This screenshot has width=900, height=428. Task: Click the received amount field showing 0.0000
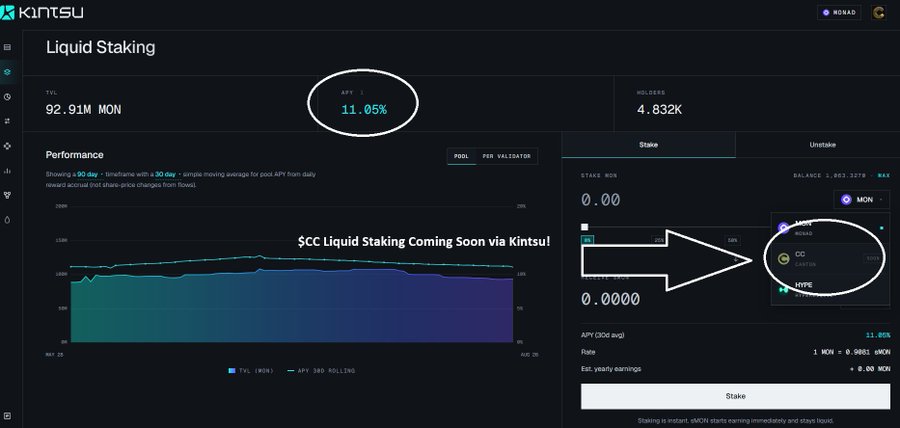610,299
